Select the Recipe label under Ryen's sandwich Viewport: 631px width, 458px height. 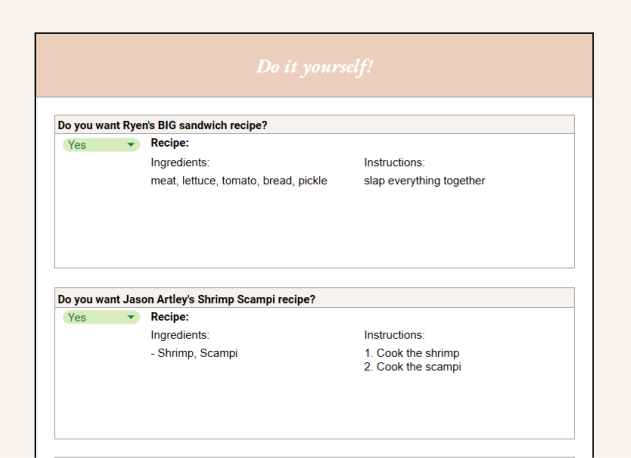tap(170, 143)
